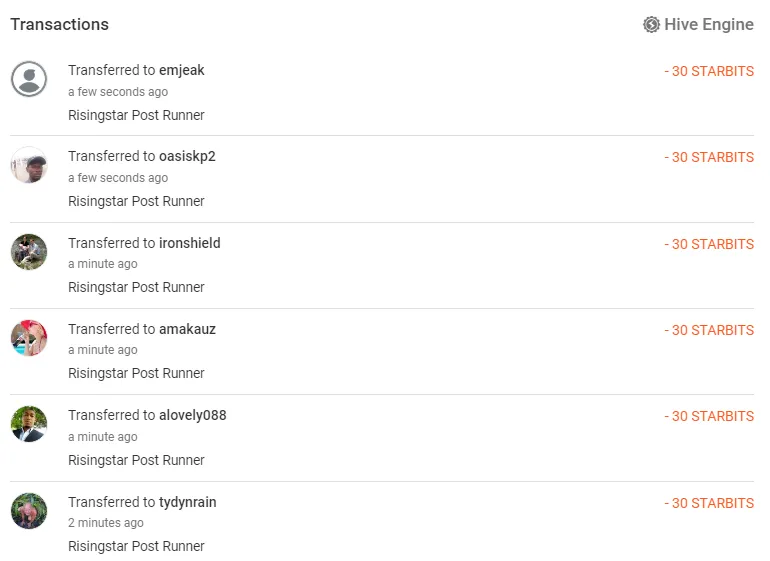Screen dimensions: 770x561
Task: Open the alovely088 username link
Action: [x=192, y=415]
